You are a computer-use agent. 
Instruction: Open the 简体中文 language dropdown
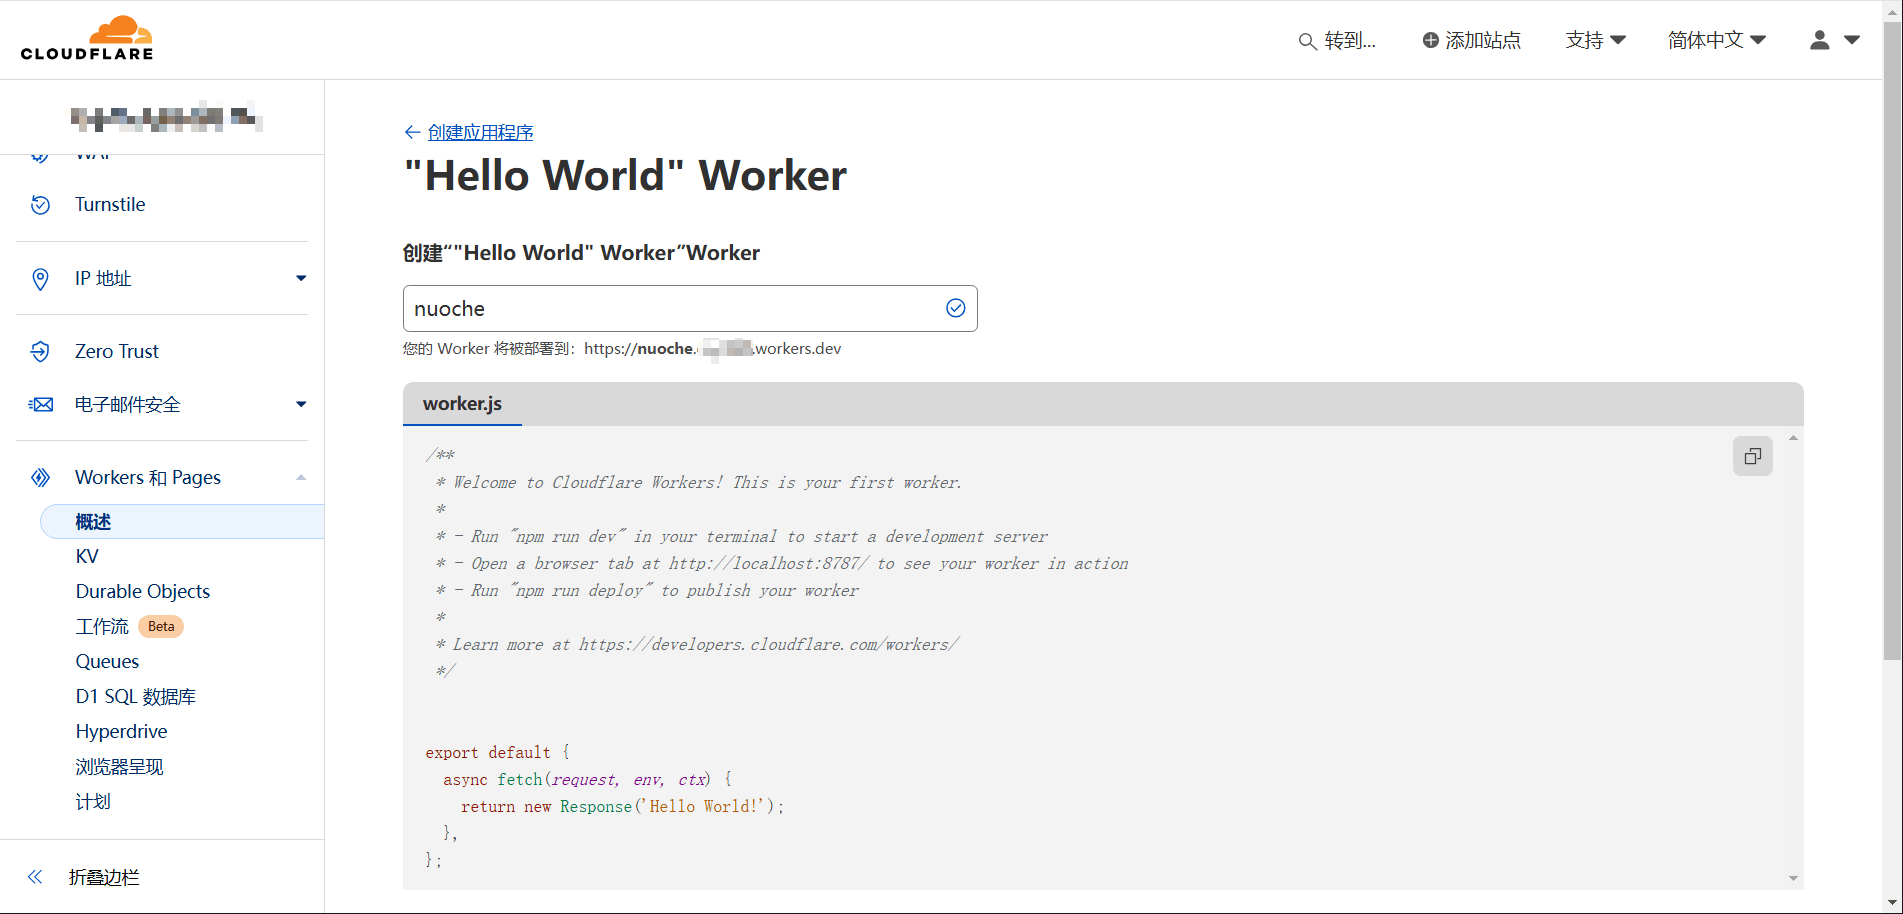(1717, 40)
